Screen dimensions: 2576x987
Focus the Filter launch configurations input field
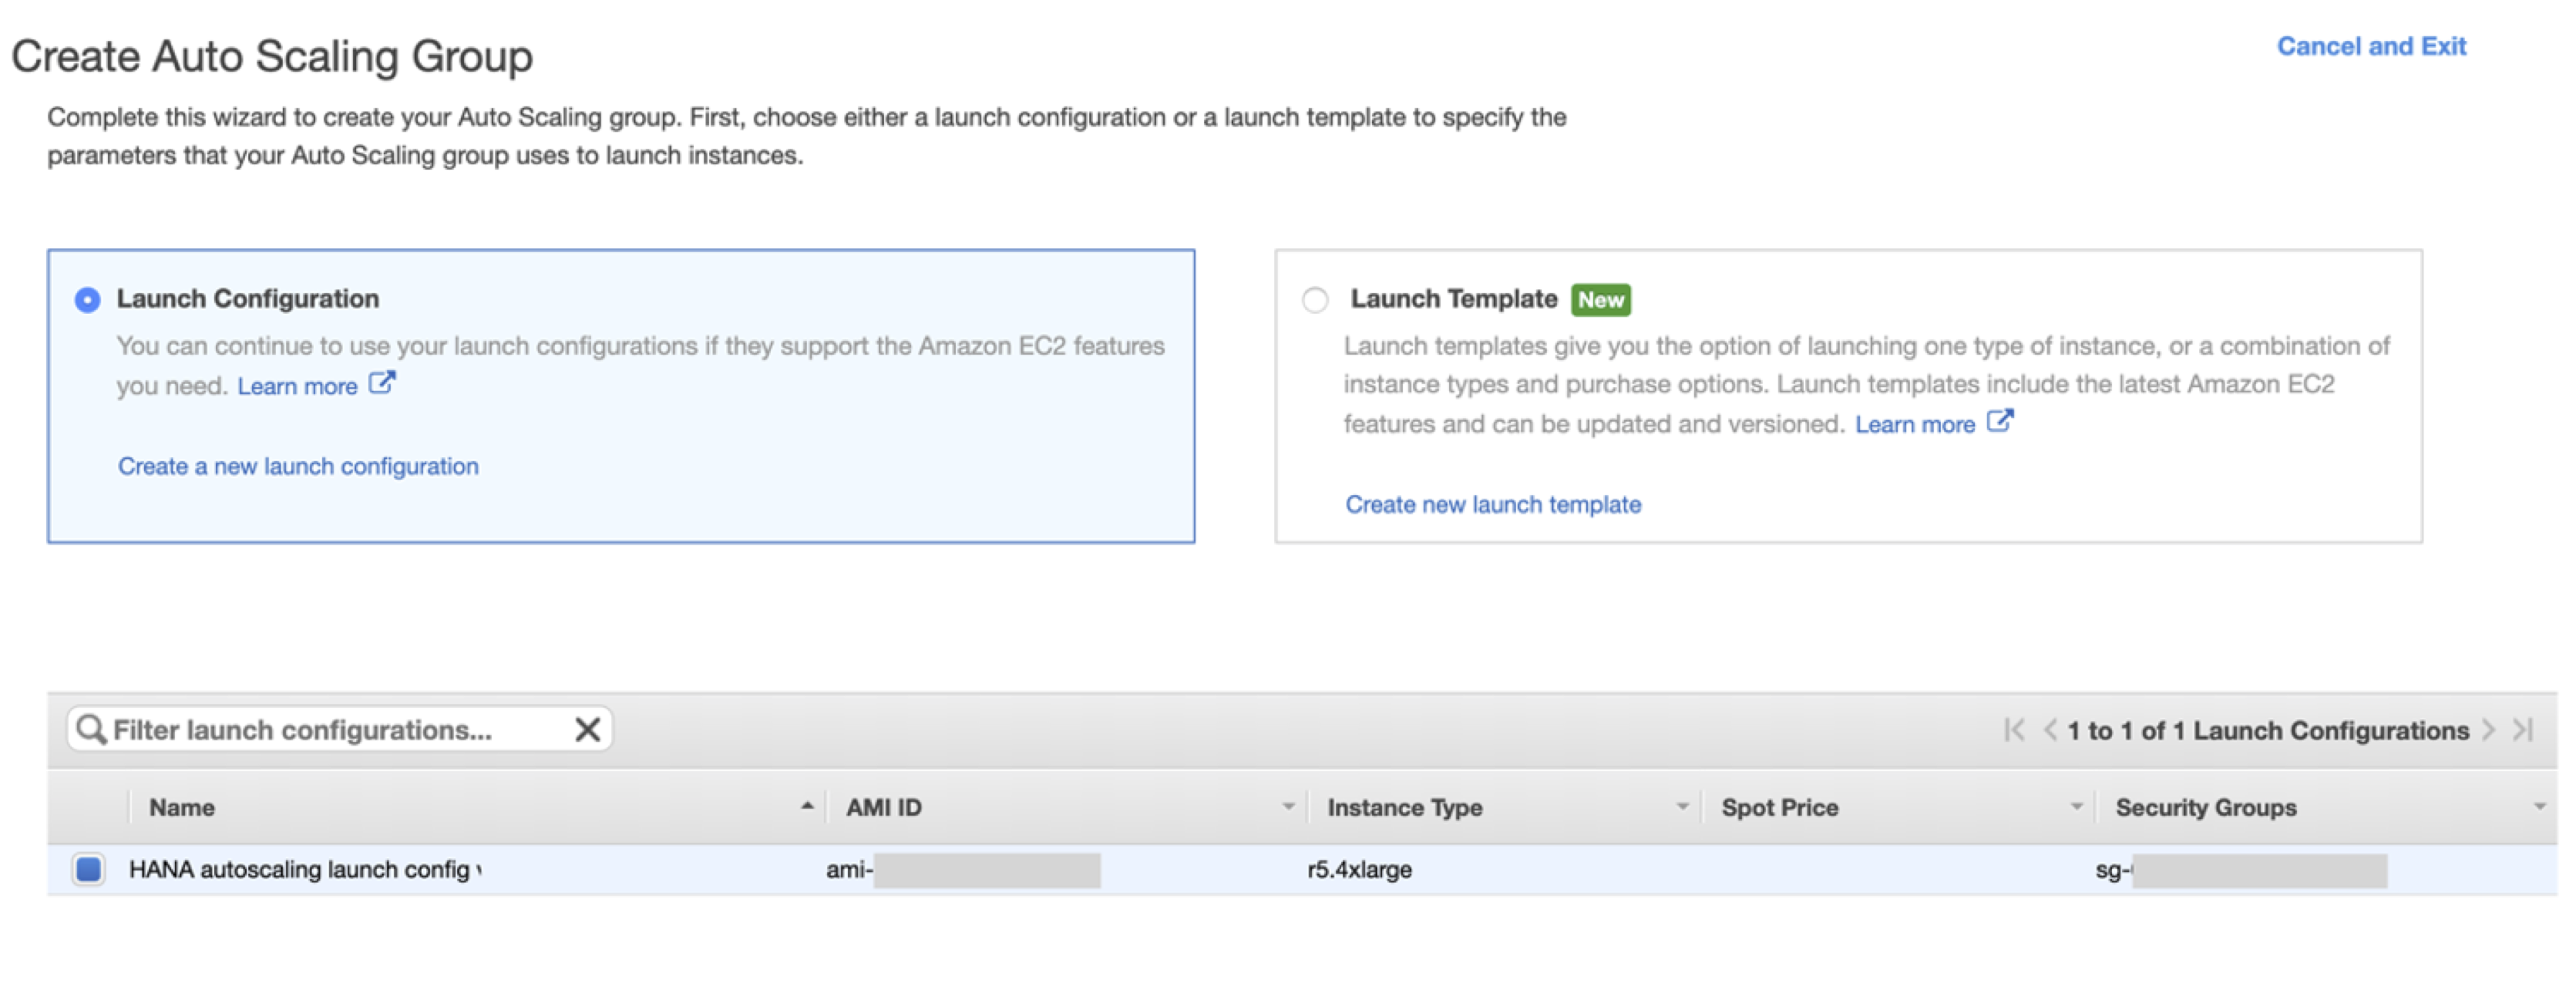[330, 730]
